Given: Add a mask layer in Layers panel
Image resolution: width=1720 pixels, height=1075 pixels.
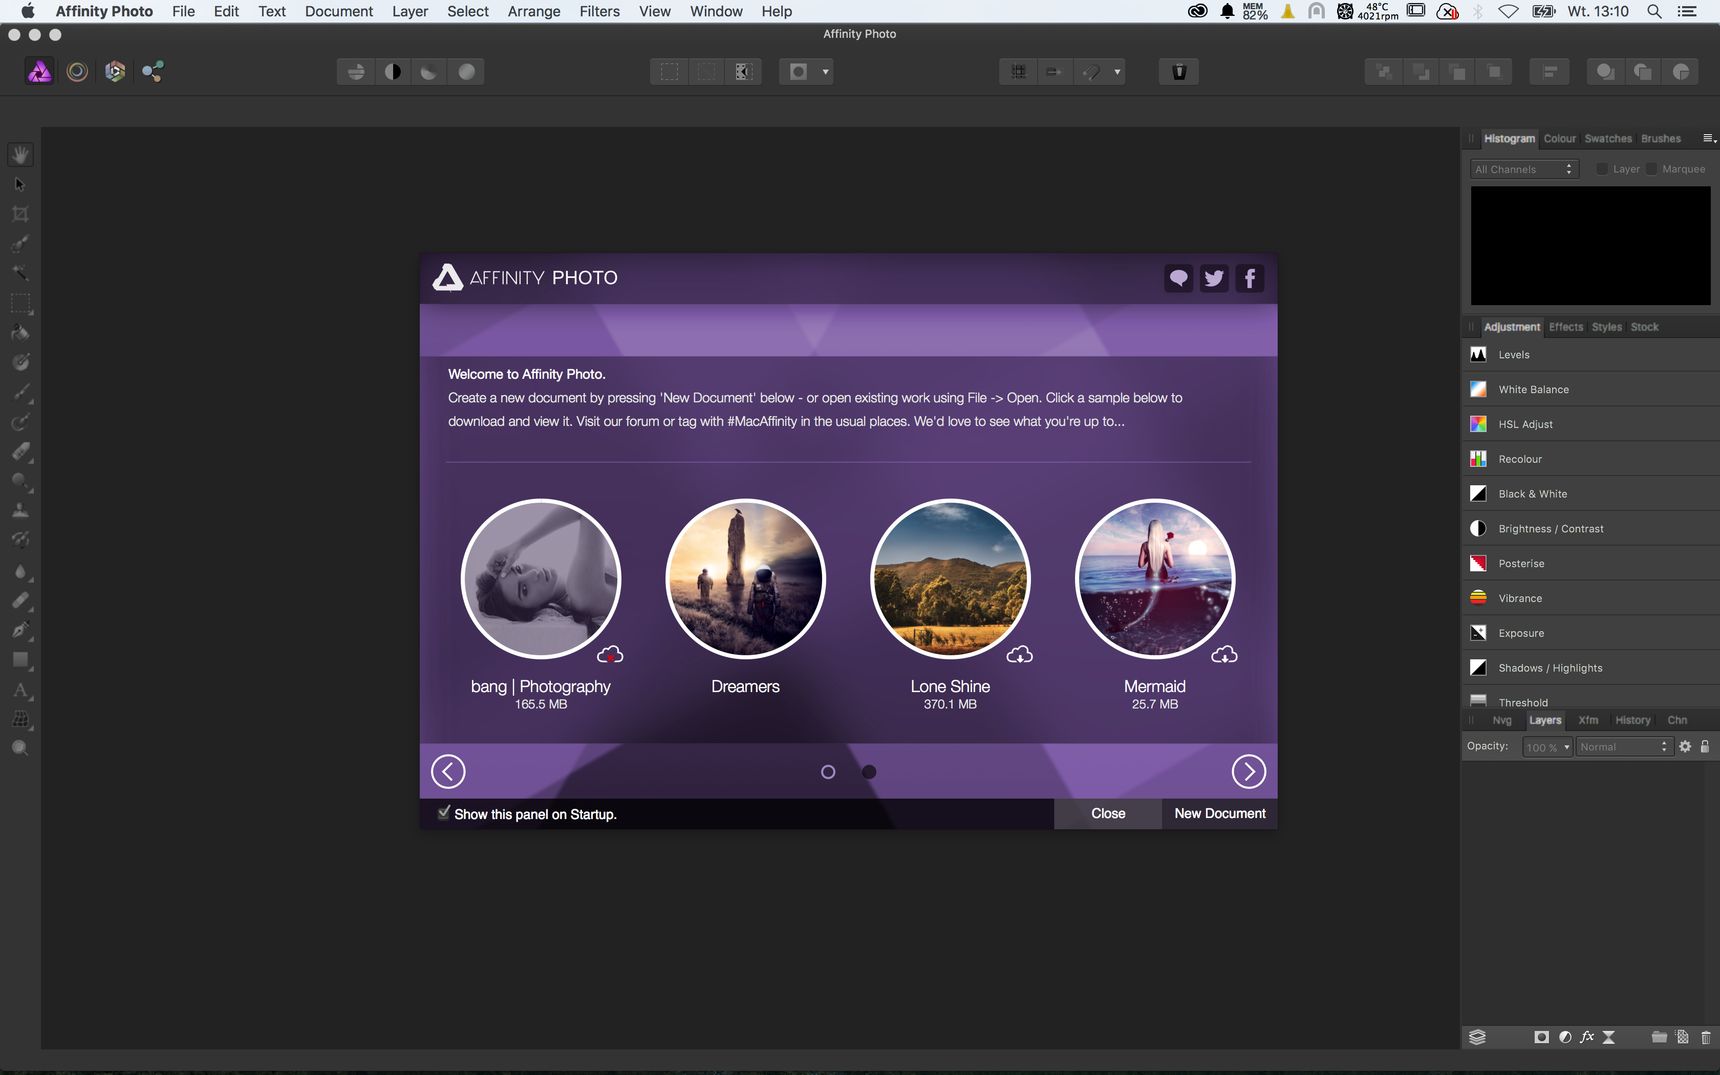Looking at the screenshot, I should 1542,1038.
